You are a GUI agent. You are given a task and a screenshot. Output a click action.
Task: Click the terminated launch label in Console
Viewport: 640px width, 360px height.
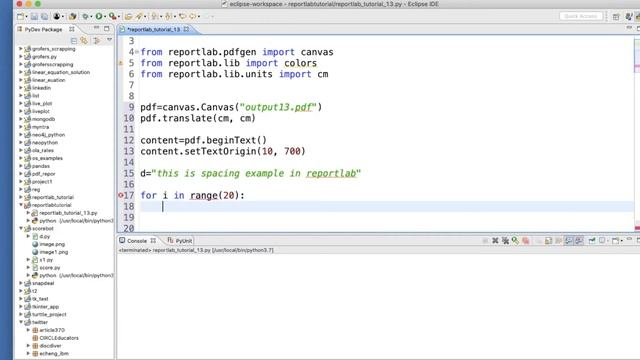[x=196, y=250]
